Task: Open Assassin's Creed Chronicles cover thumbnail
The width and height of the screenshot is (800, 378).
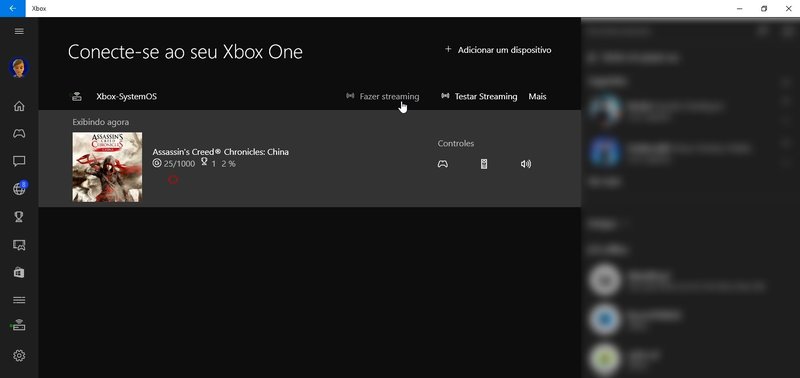Action: pos(107,167)
